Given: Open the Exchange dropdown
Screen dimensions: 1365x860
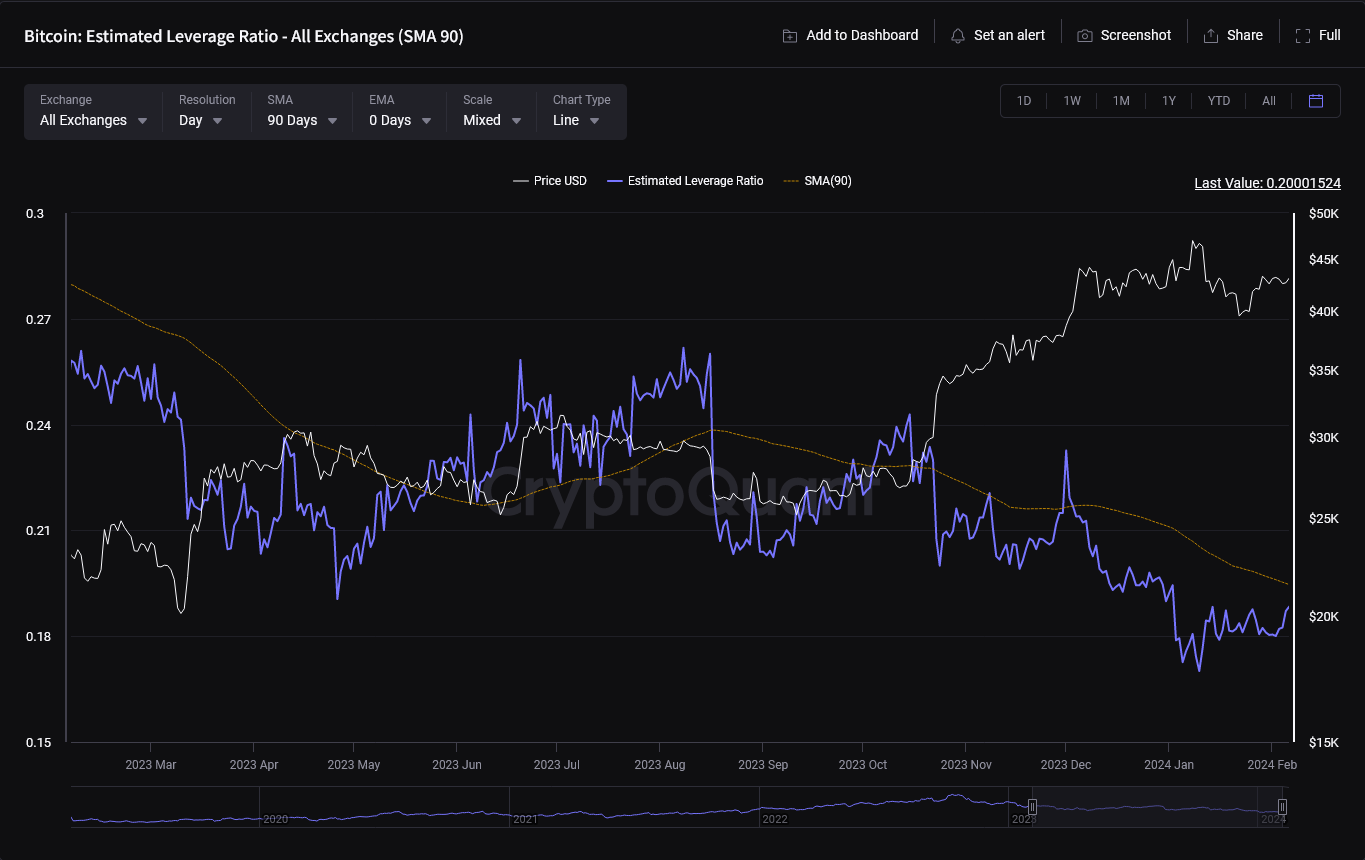Looking at the screenshot, I should point(93,120).
